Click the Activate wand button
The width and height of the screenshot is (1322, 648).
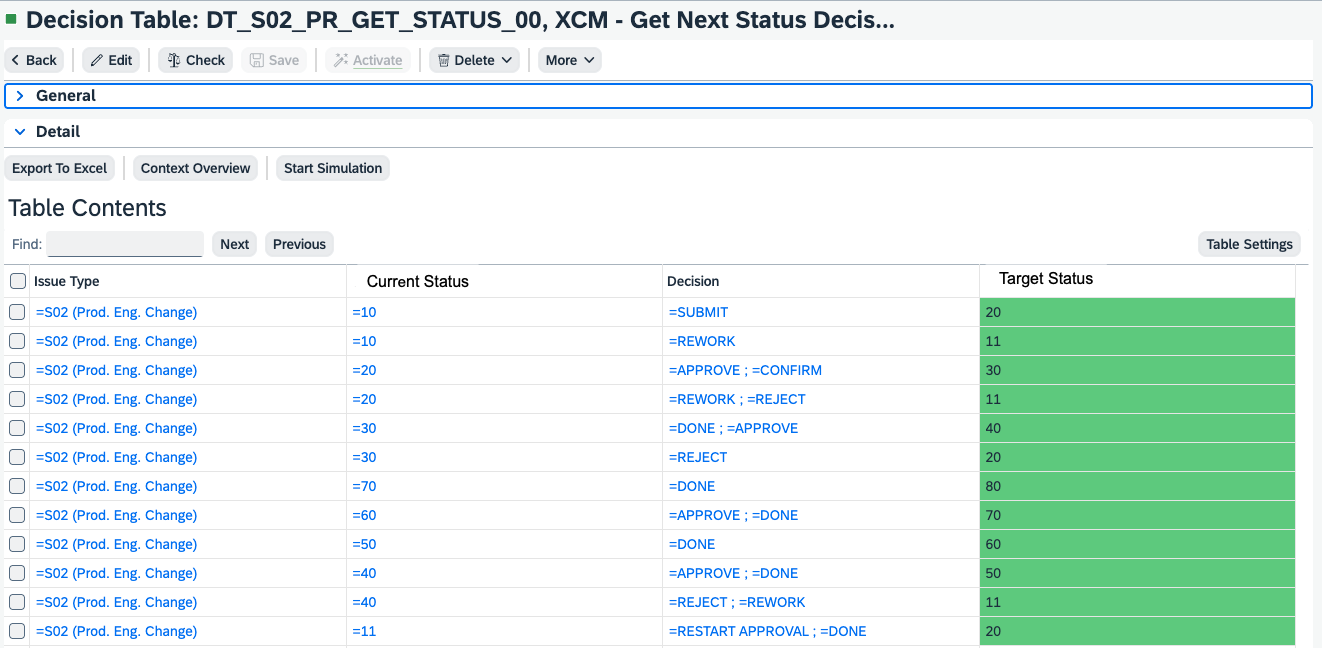point(368,60)
